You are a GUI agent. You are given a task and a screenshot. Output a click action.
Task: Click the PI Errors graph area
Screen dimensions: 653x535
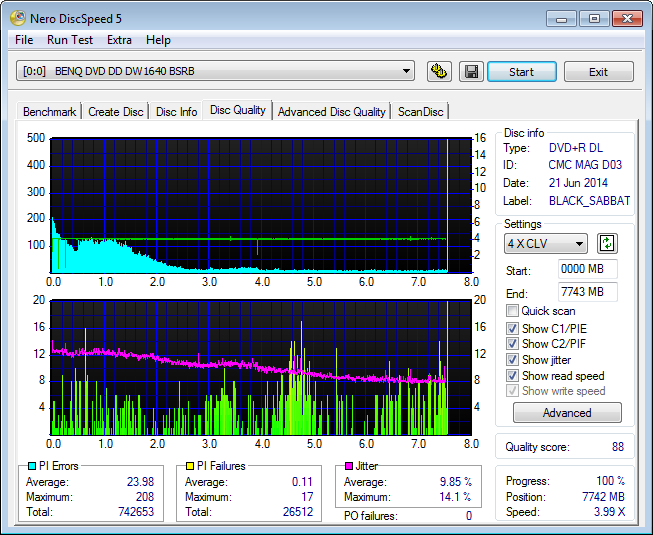click(261, 205)
